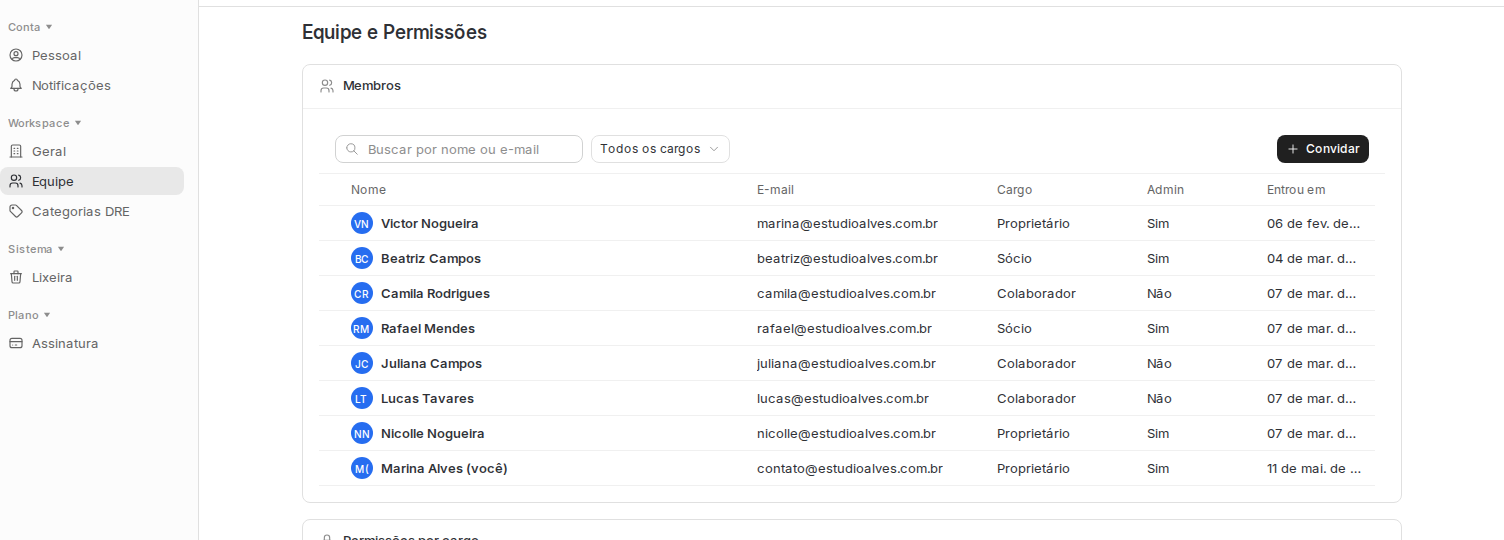1504x540 pixels.
Task: Select the name Lucas Tavares
Action: coord(427,398)
